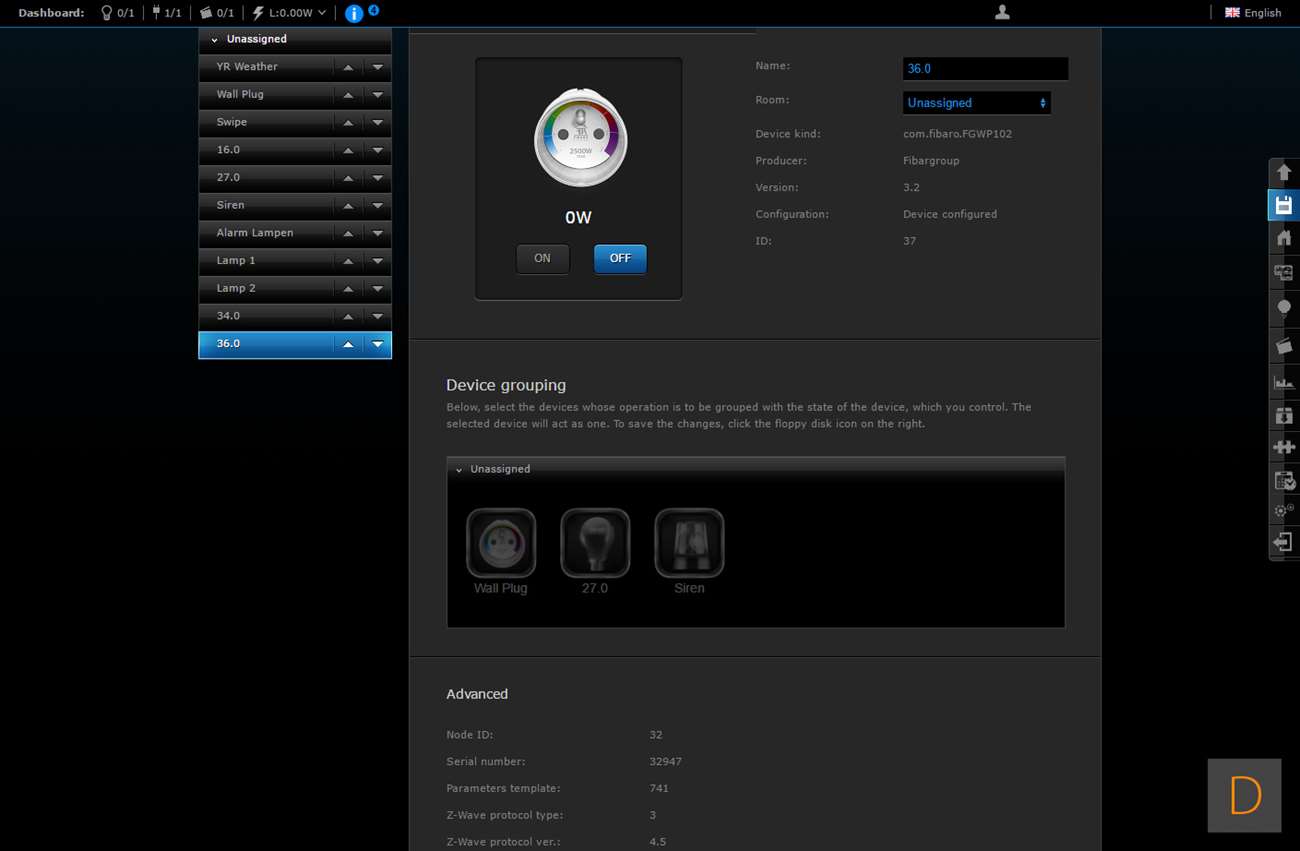Image resolution: width=1300 pixels, height=851 pixels.
Task: Switch language using English selector
Action: pyautogui.click(x=1253, y=13)
